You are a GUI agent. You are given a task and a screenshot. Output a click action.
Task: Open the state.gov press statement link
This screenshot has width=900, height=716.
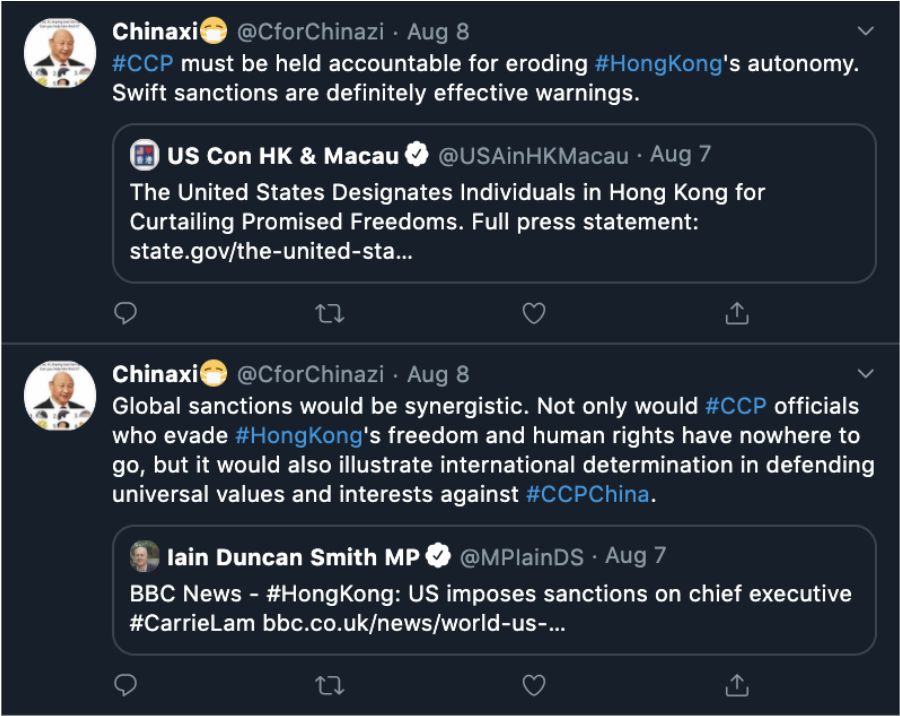click(x=271, y=251)
